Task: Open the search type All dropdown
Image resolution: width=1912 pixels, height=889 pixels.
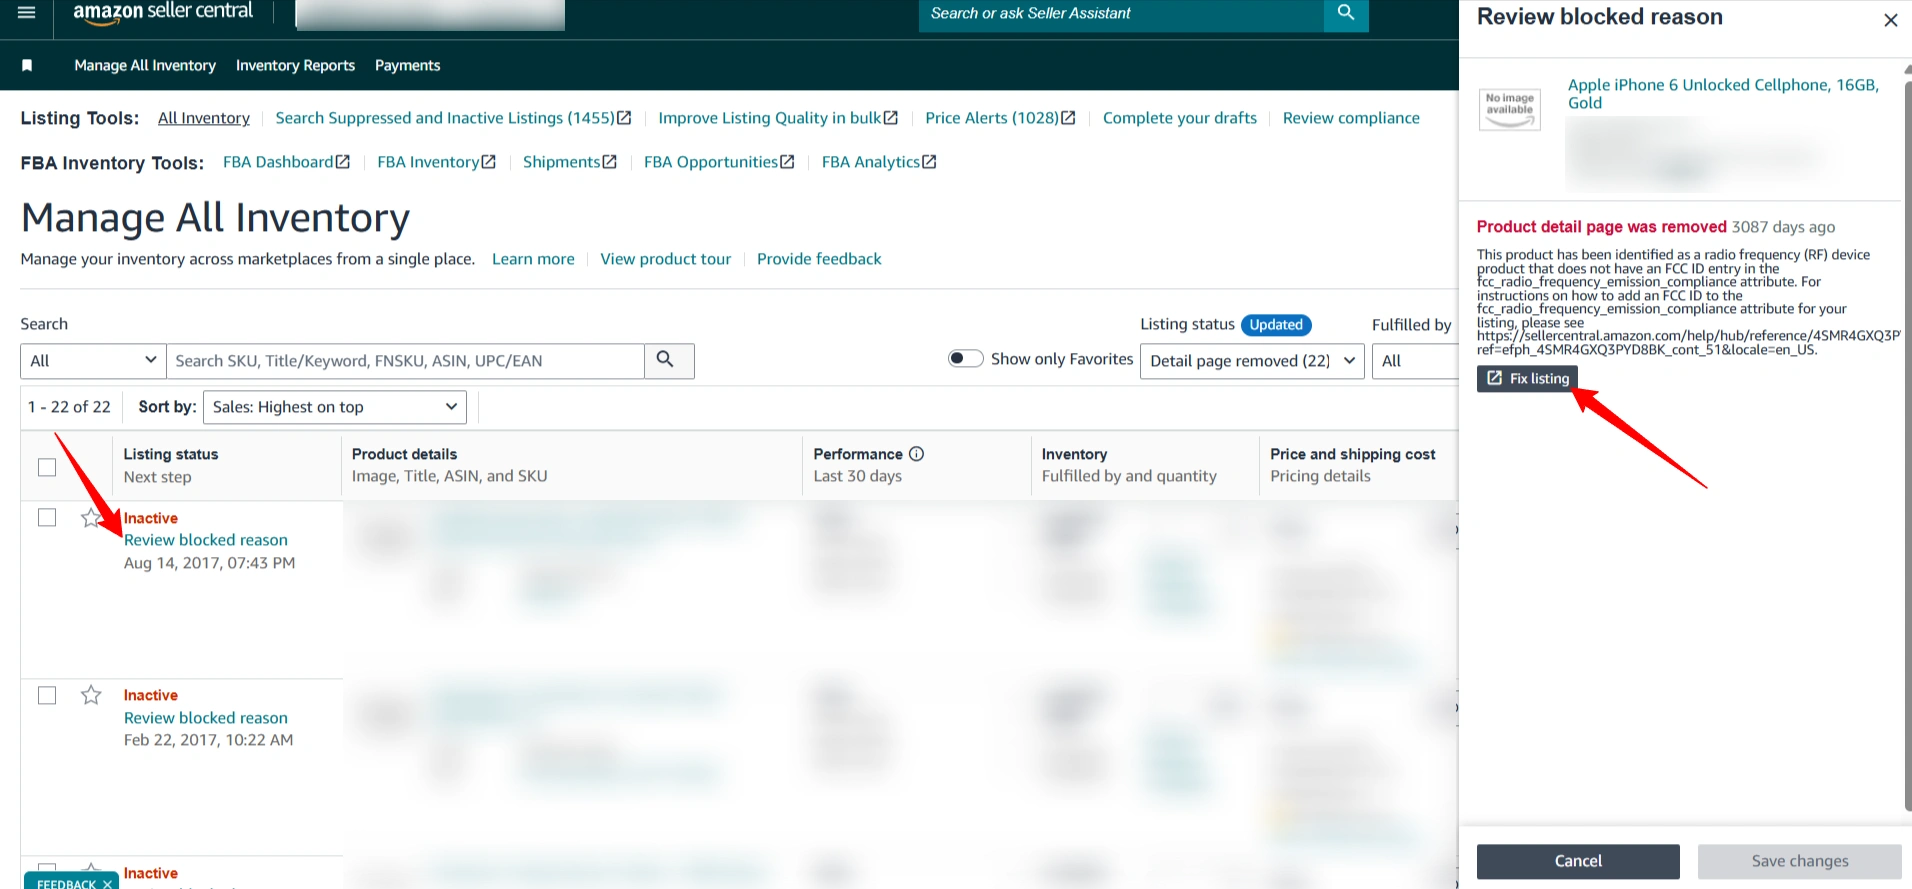Action: click(x=93, y=361)
